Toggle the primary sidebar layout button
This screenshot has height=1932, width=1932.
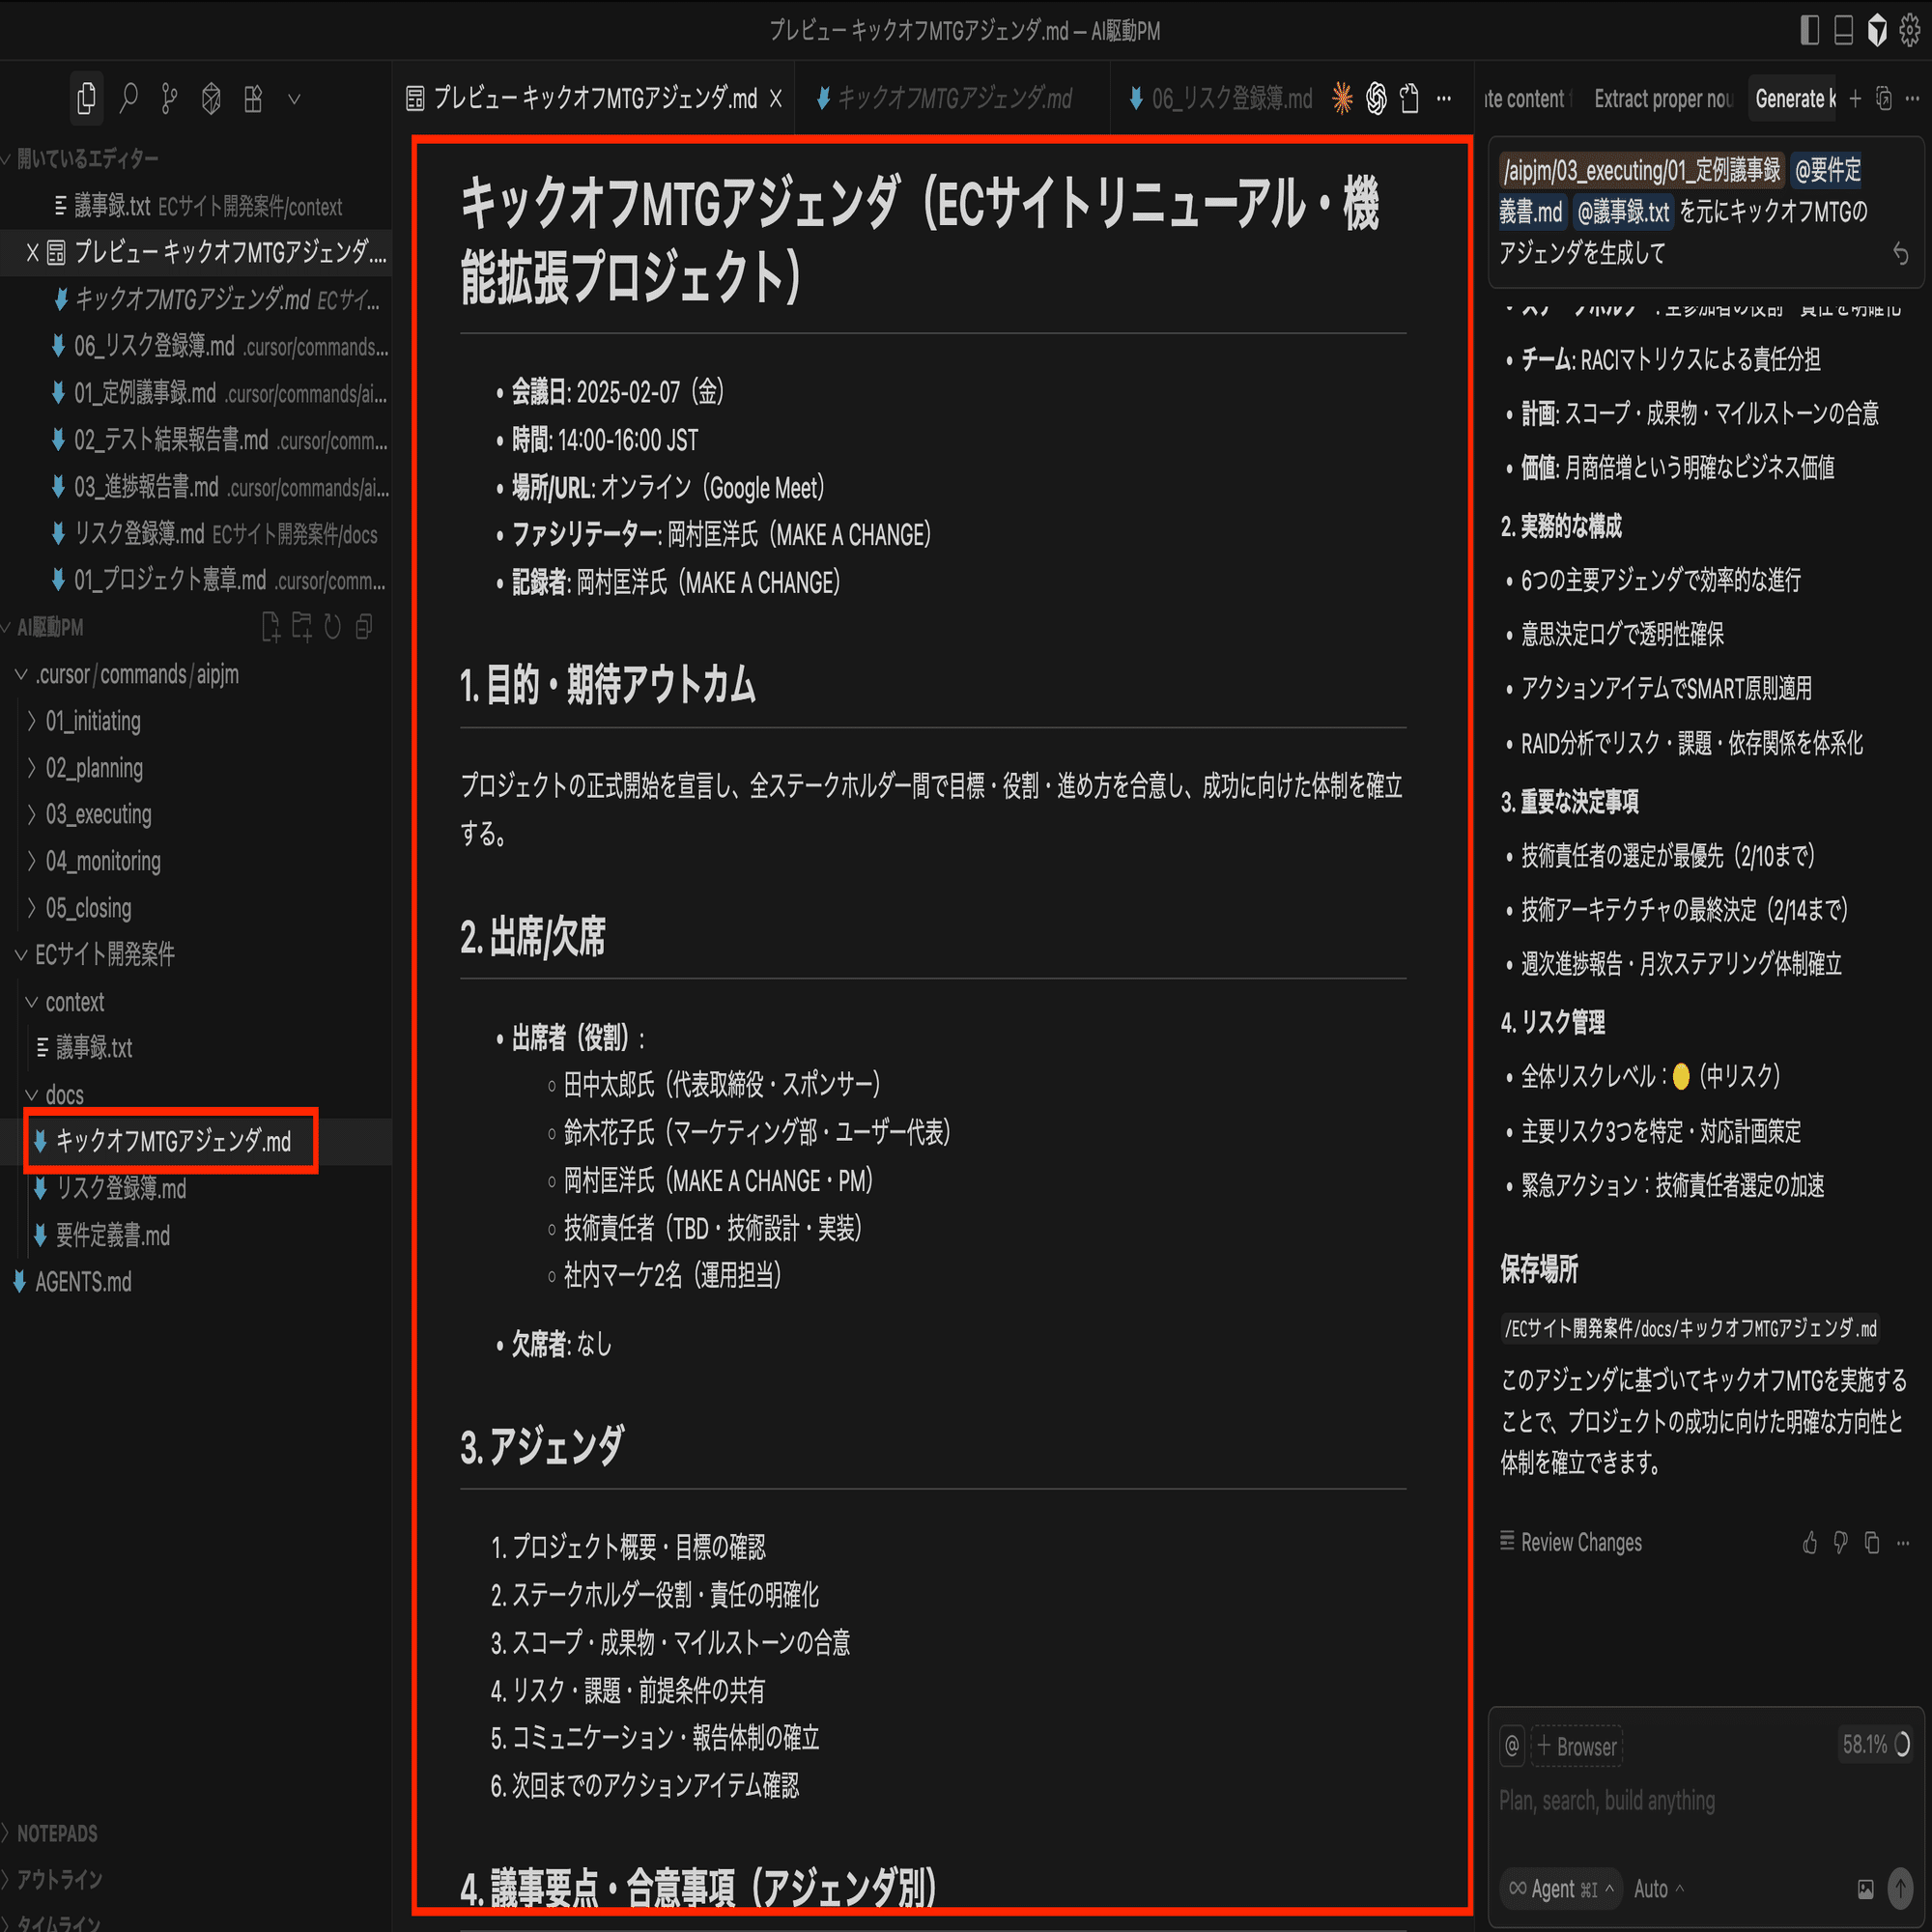click(x=1809, y=31)
